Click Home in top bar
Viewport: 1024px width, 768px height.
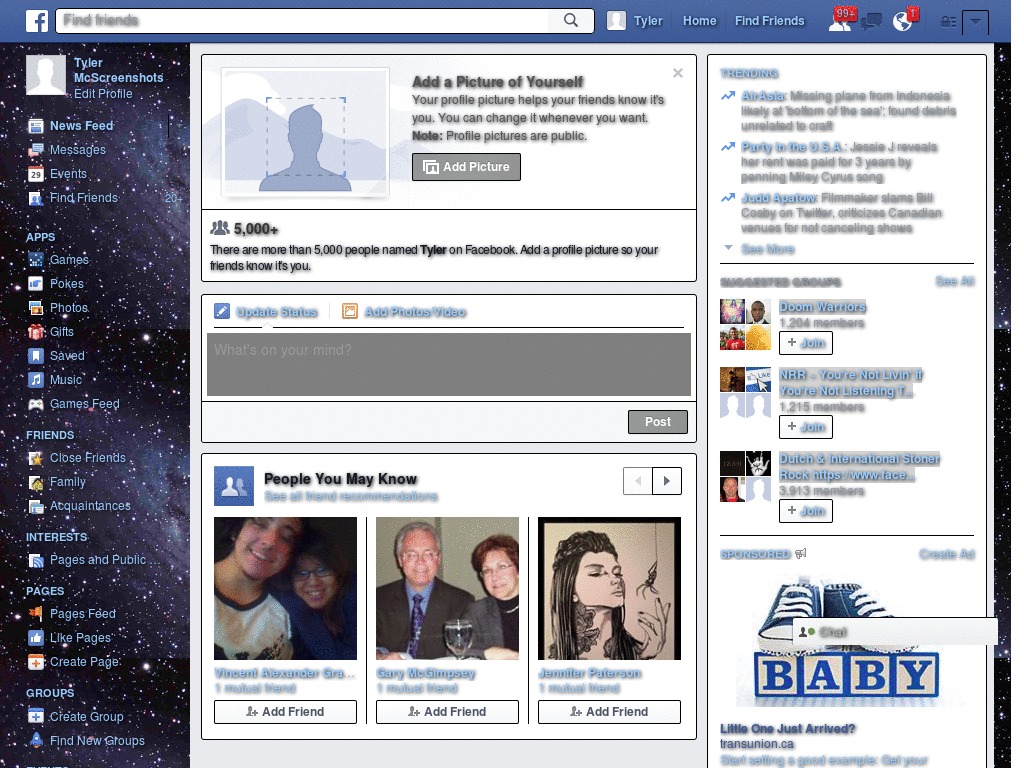pos(699,21)
